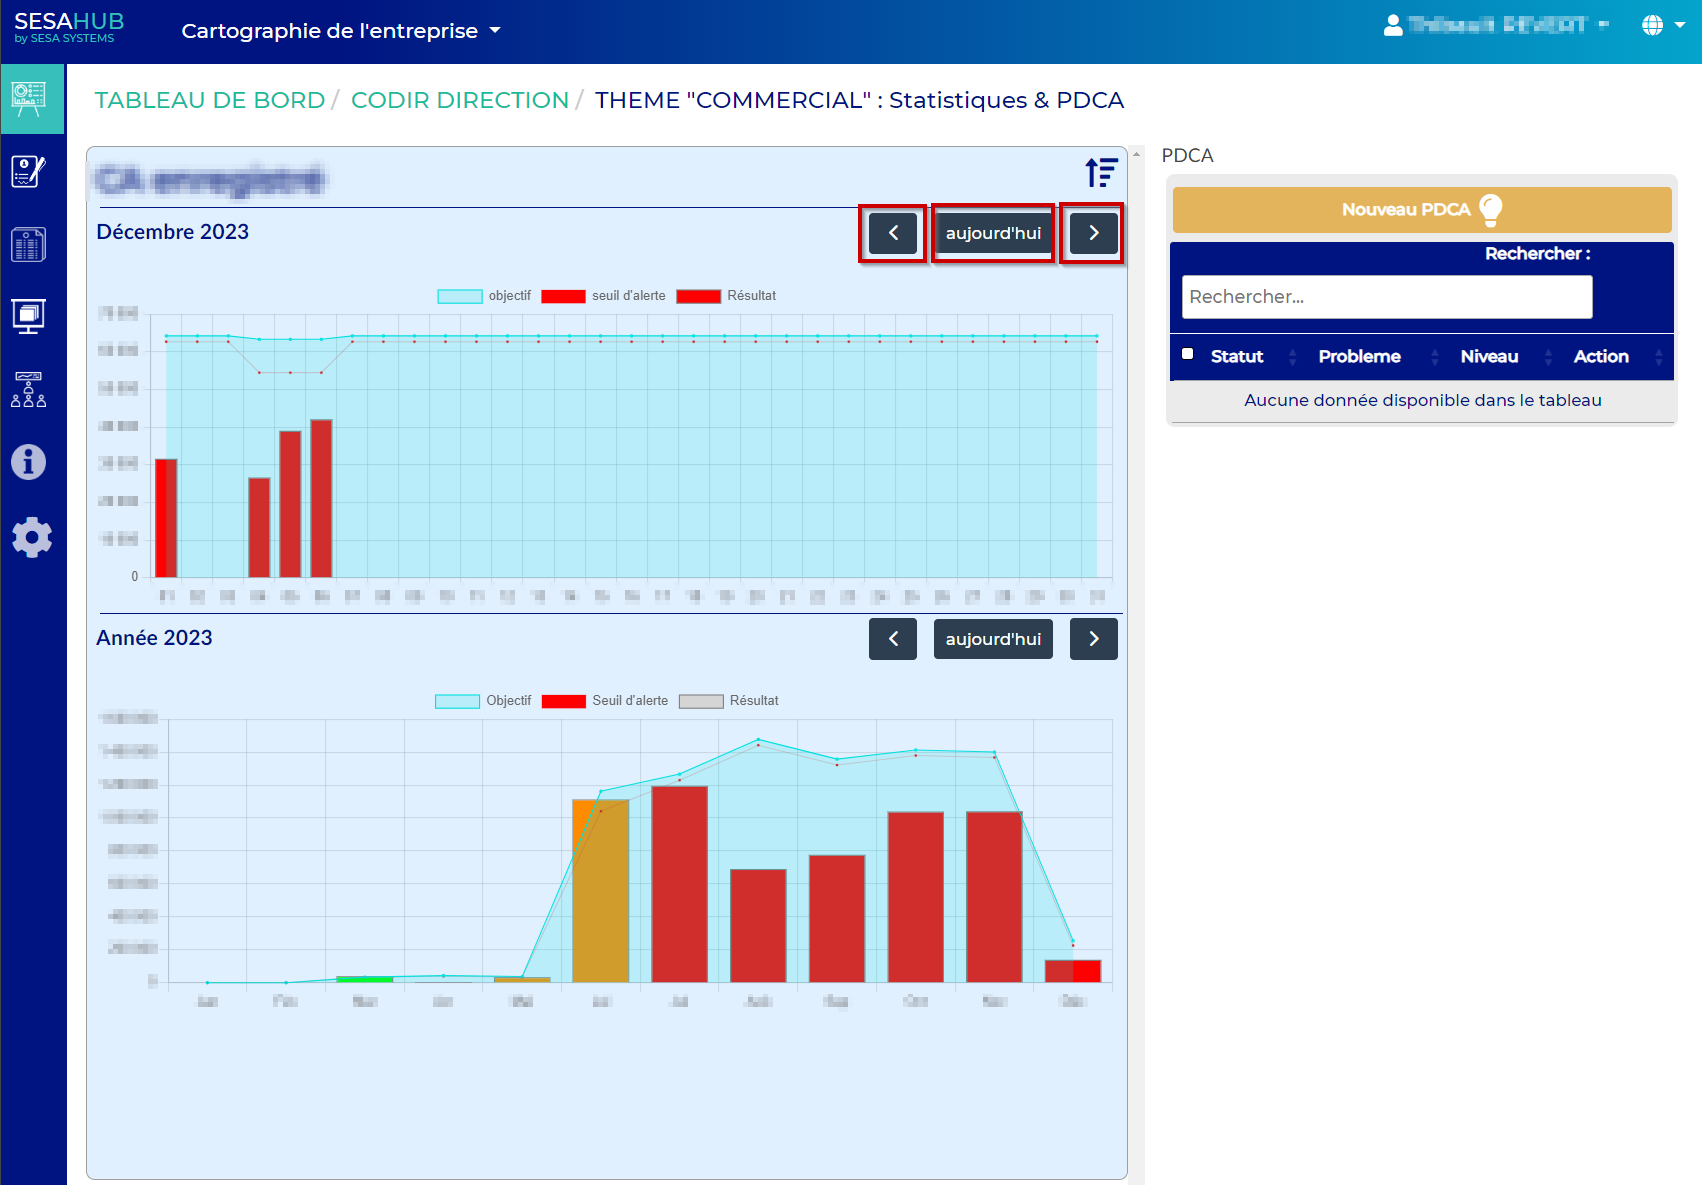Click the Rechercher search input field
Screen dimensions: 1702x1185
(1386, 297)
